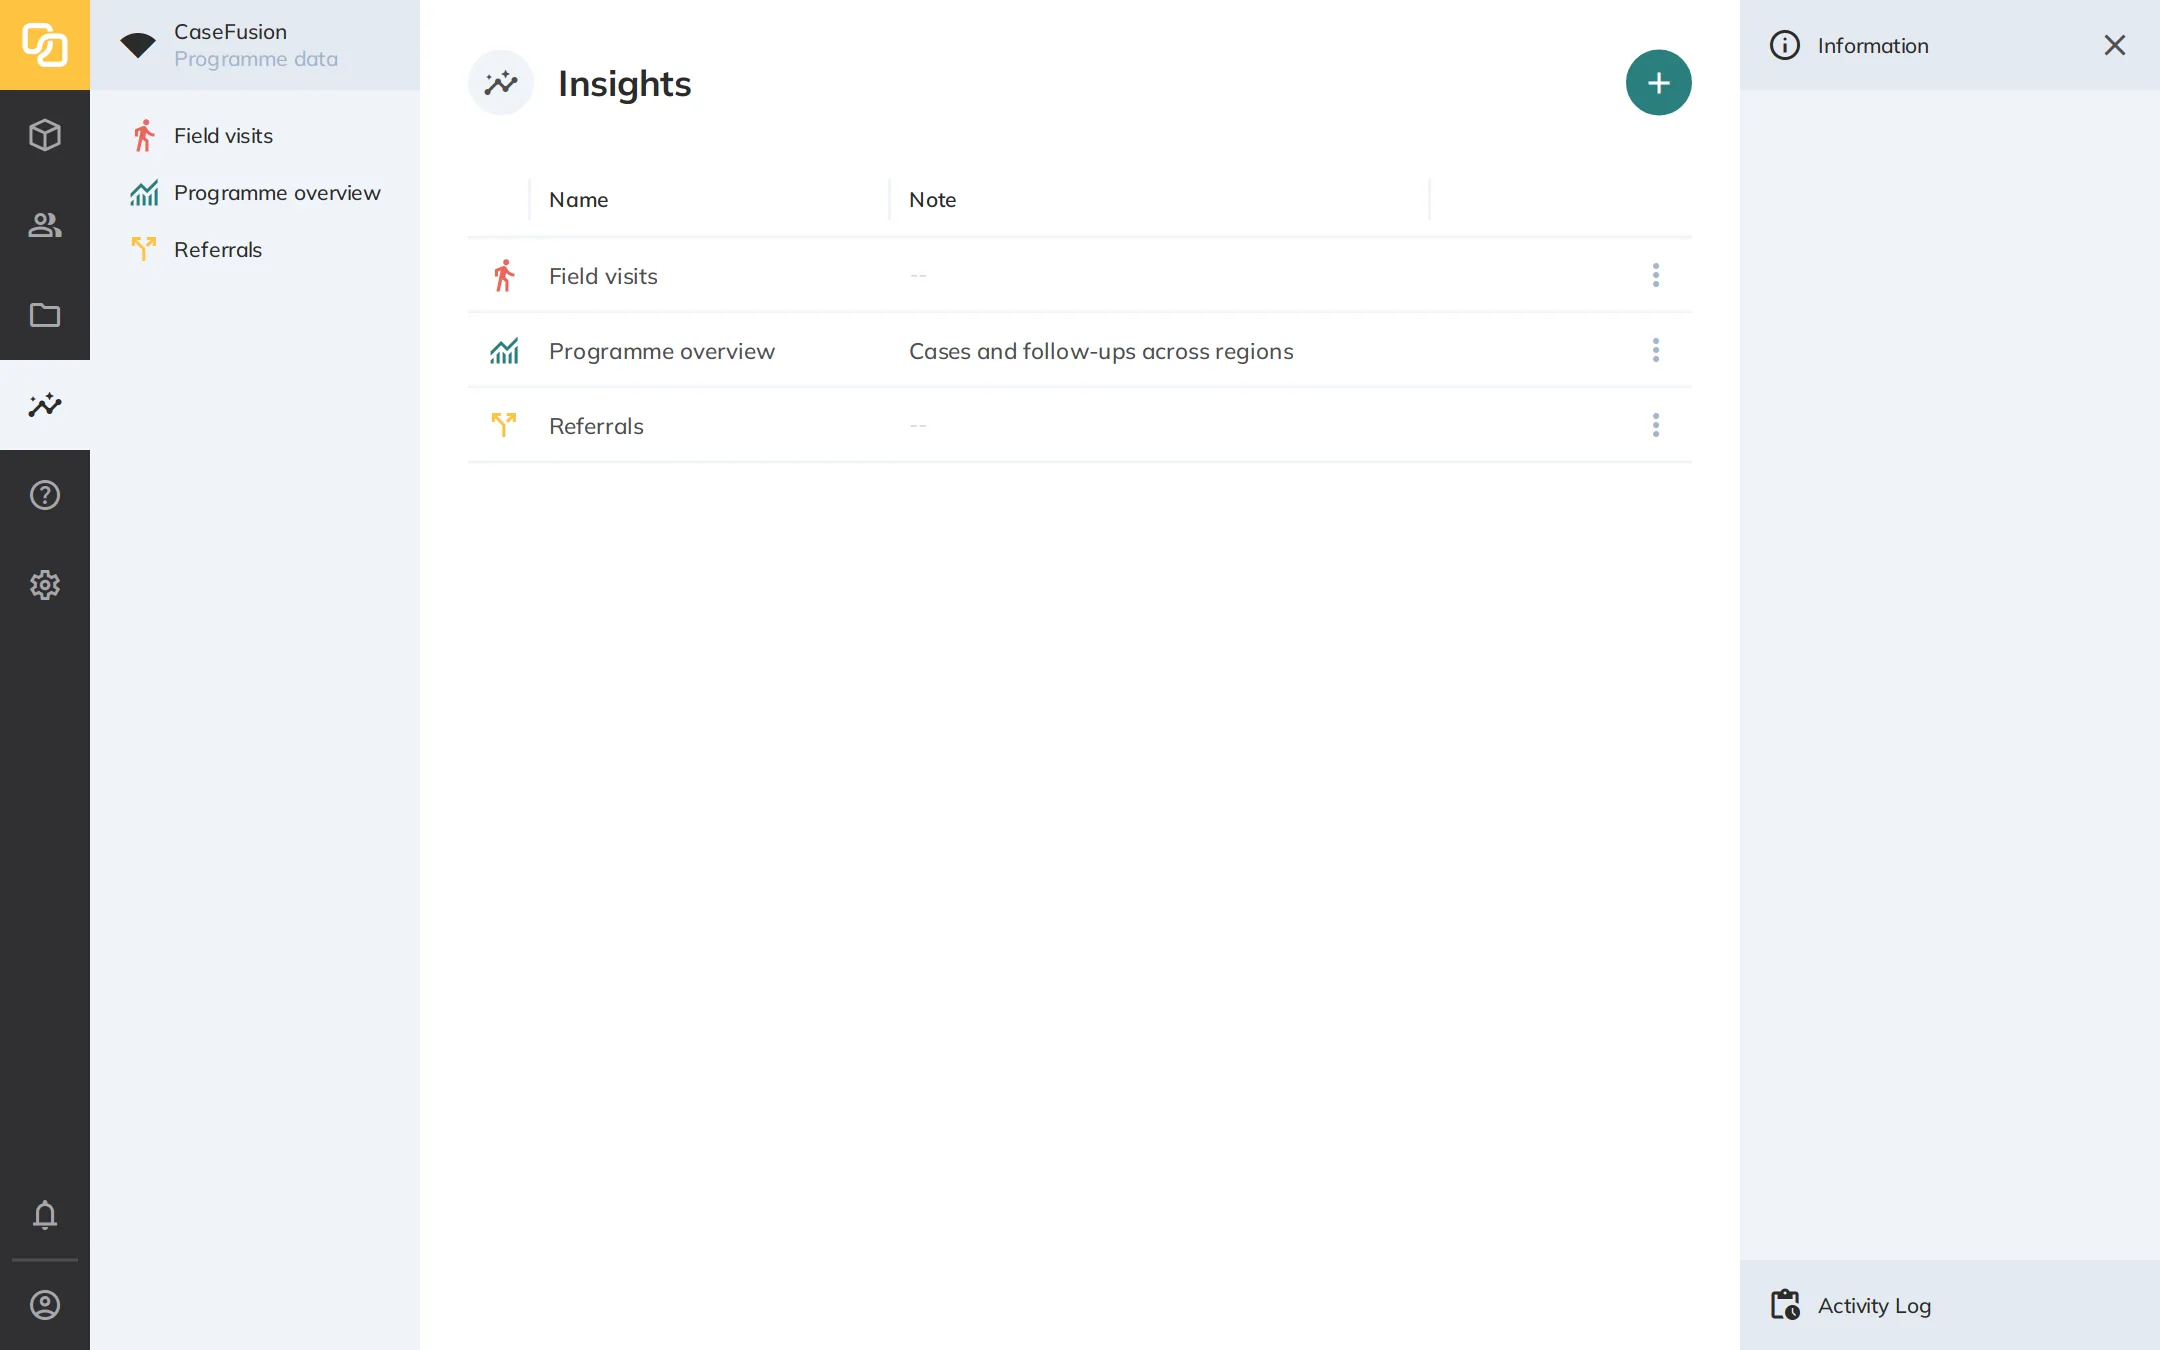Screen dimensions: 2160x1350
Task: Click the Referrals row split-arrow icon
Action: click(504, 426)
